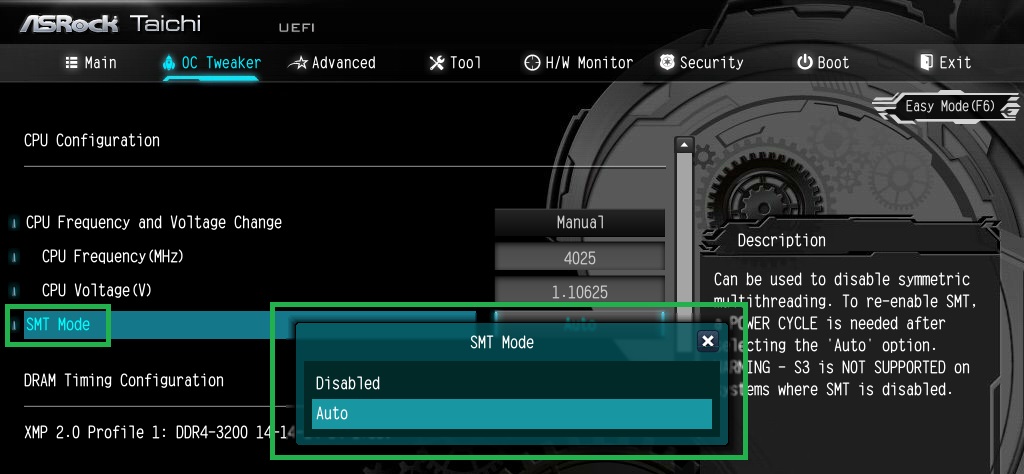
Task: Click the wrench icon beside Tool
Action: pos(436,63)
